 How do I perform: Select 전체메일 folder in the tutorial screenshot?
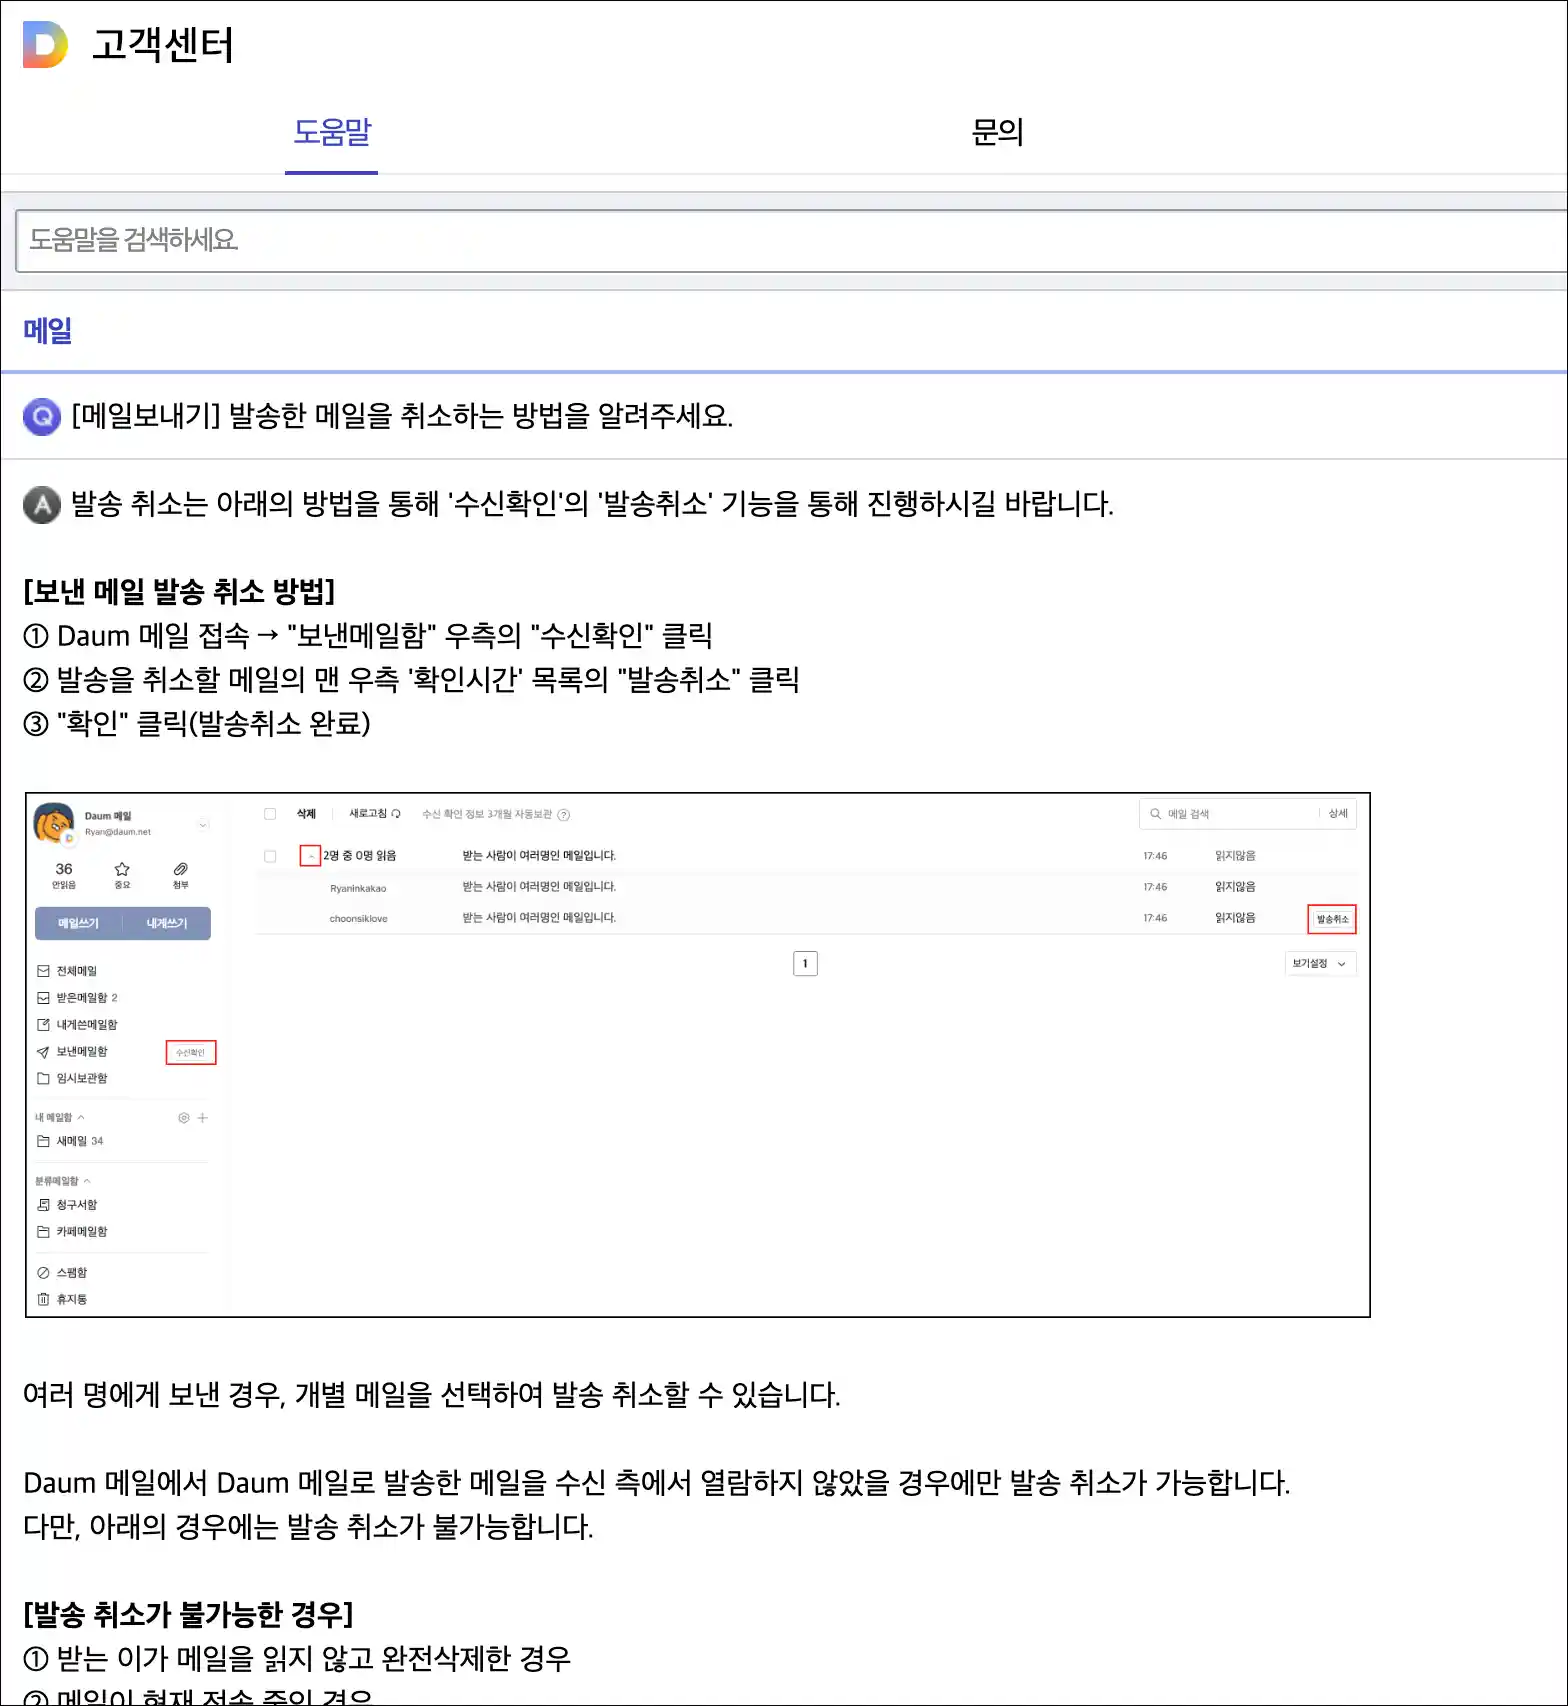pos(67,971)
